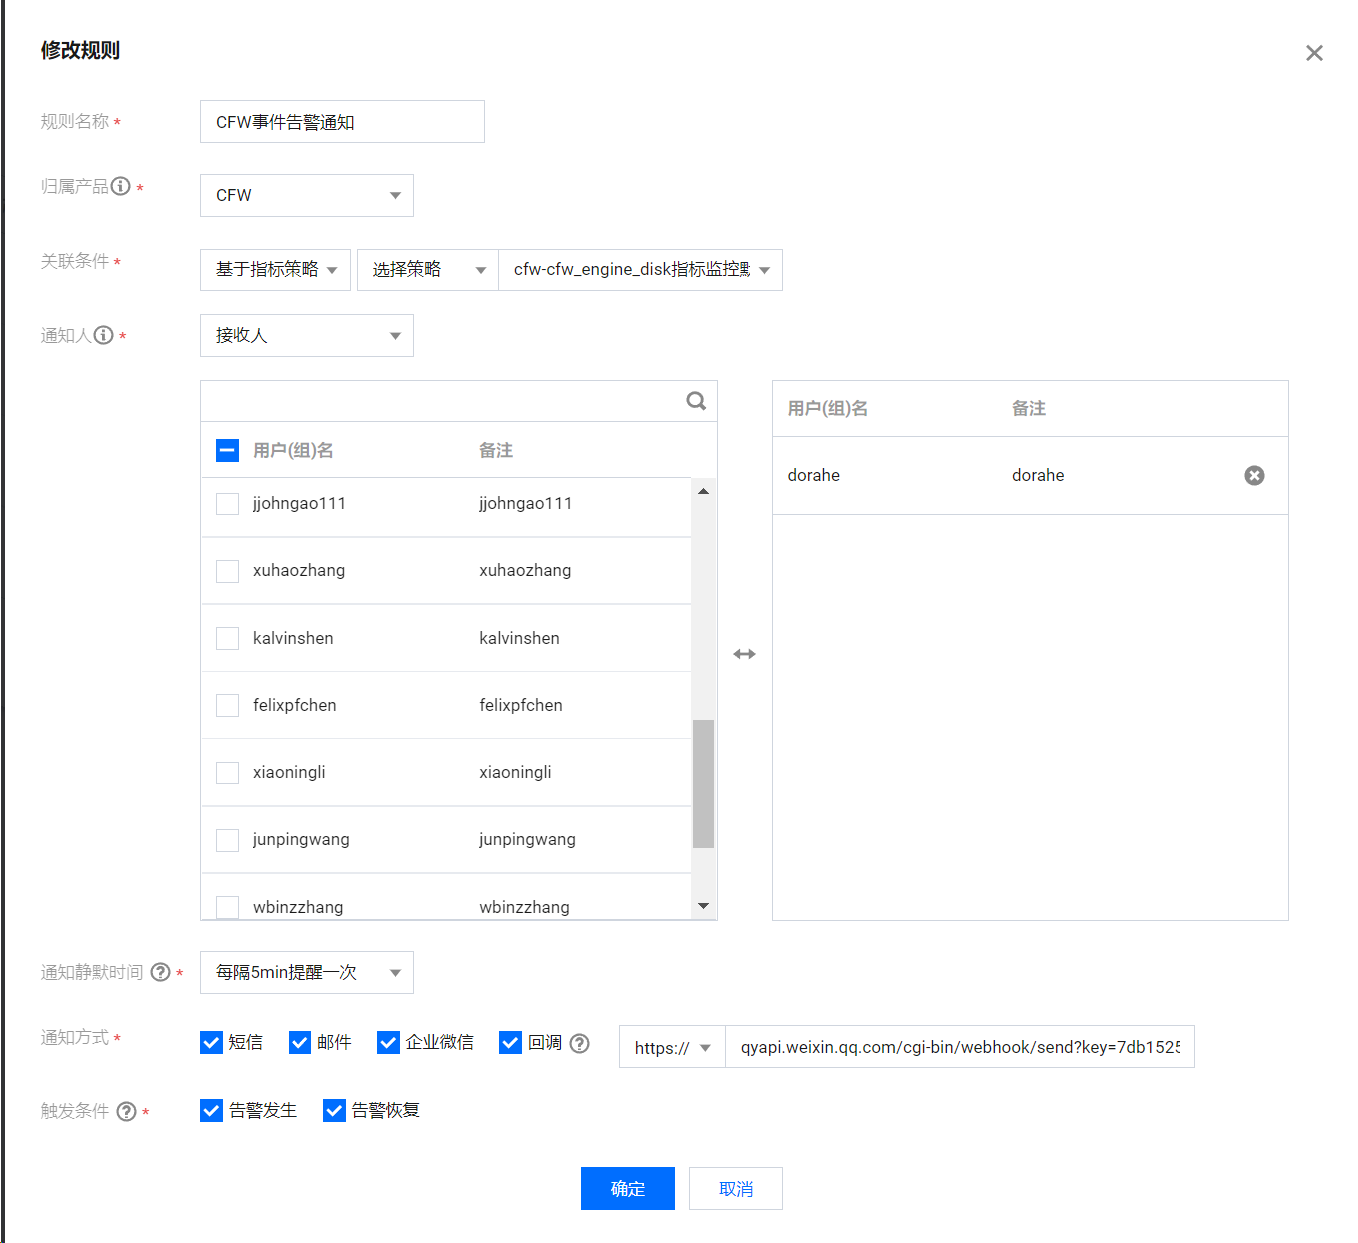Click the user list vertical scrollbar thumb
Image resolution: width=1358 pixels, height=1243 pixels.
pos(703,783)
